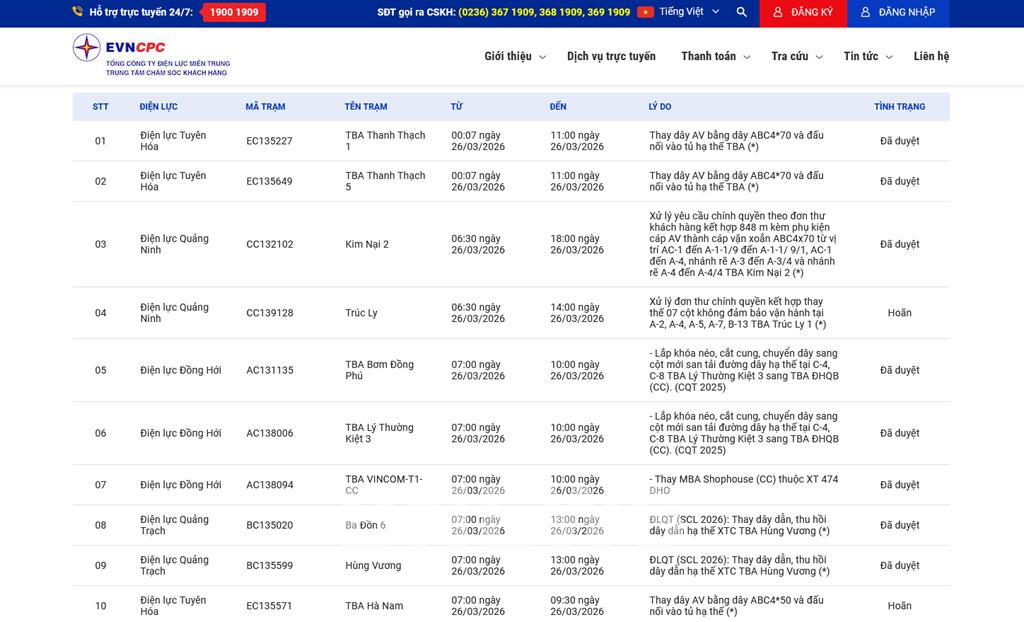
Task: Select the Kim Nại 2 station row
Action: [x=367, y=244]
